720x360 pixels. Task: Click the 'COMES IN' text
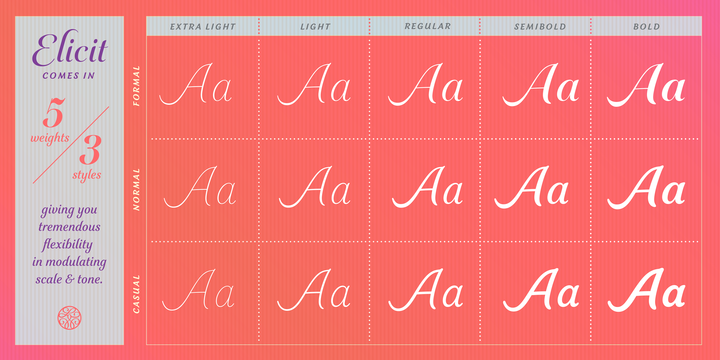click(68, 76)
